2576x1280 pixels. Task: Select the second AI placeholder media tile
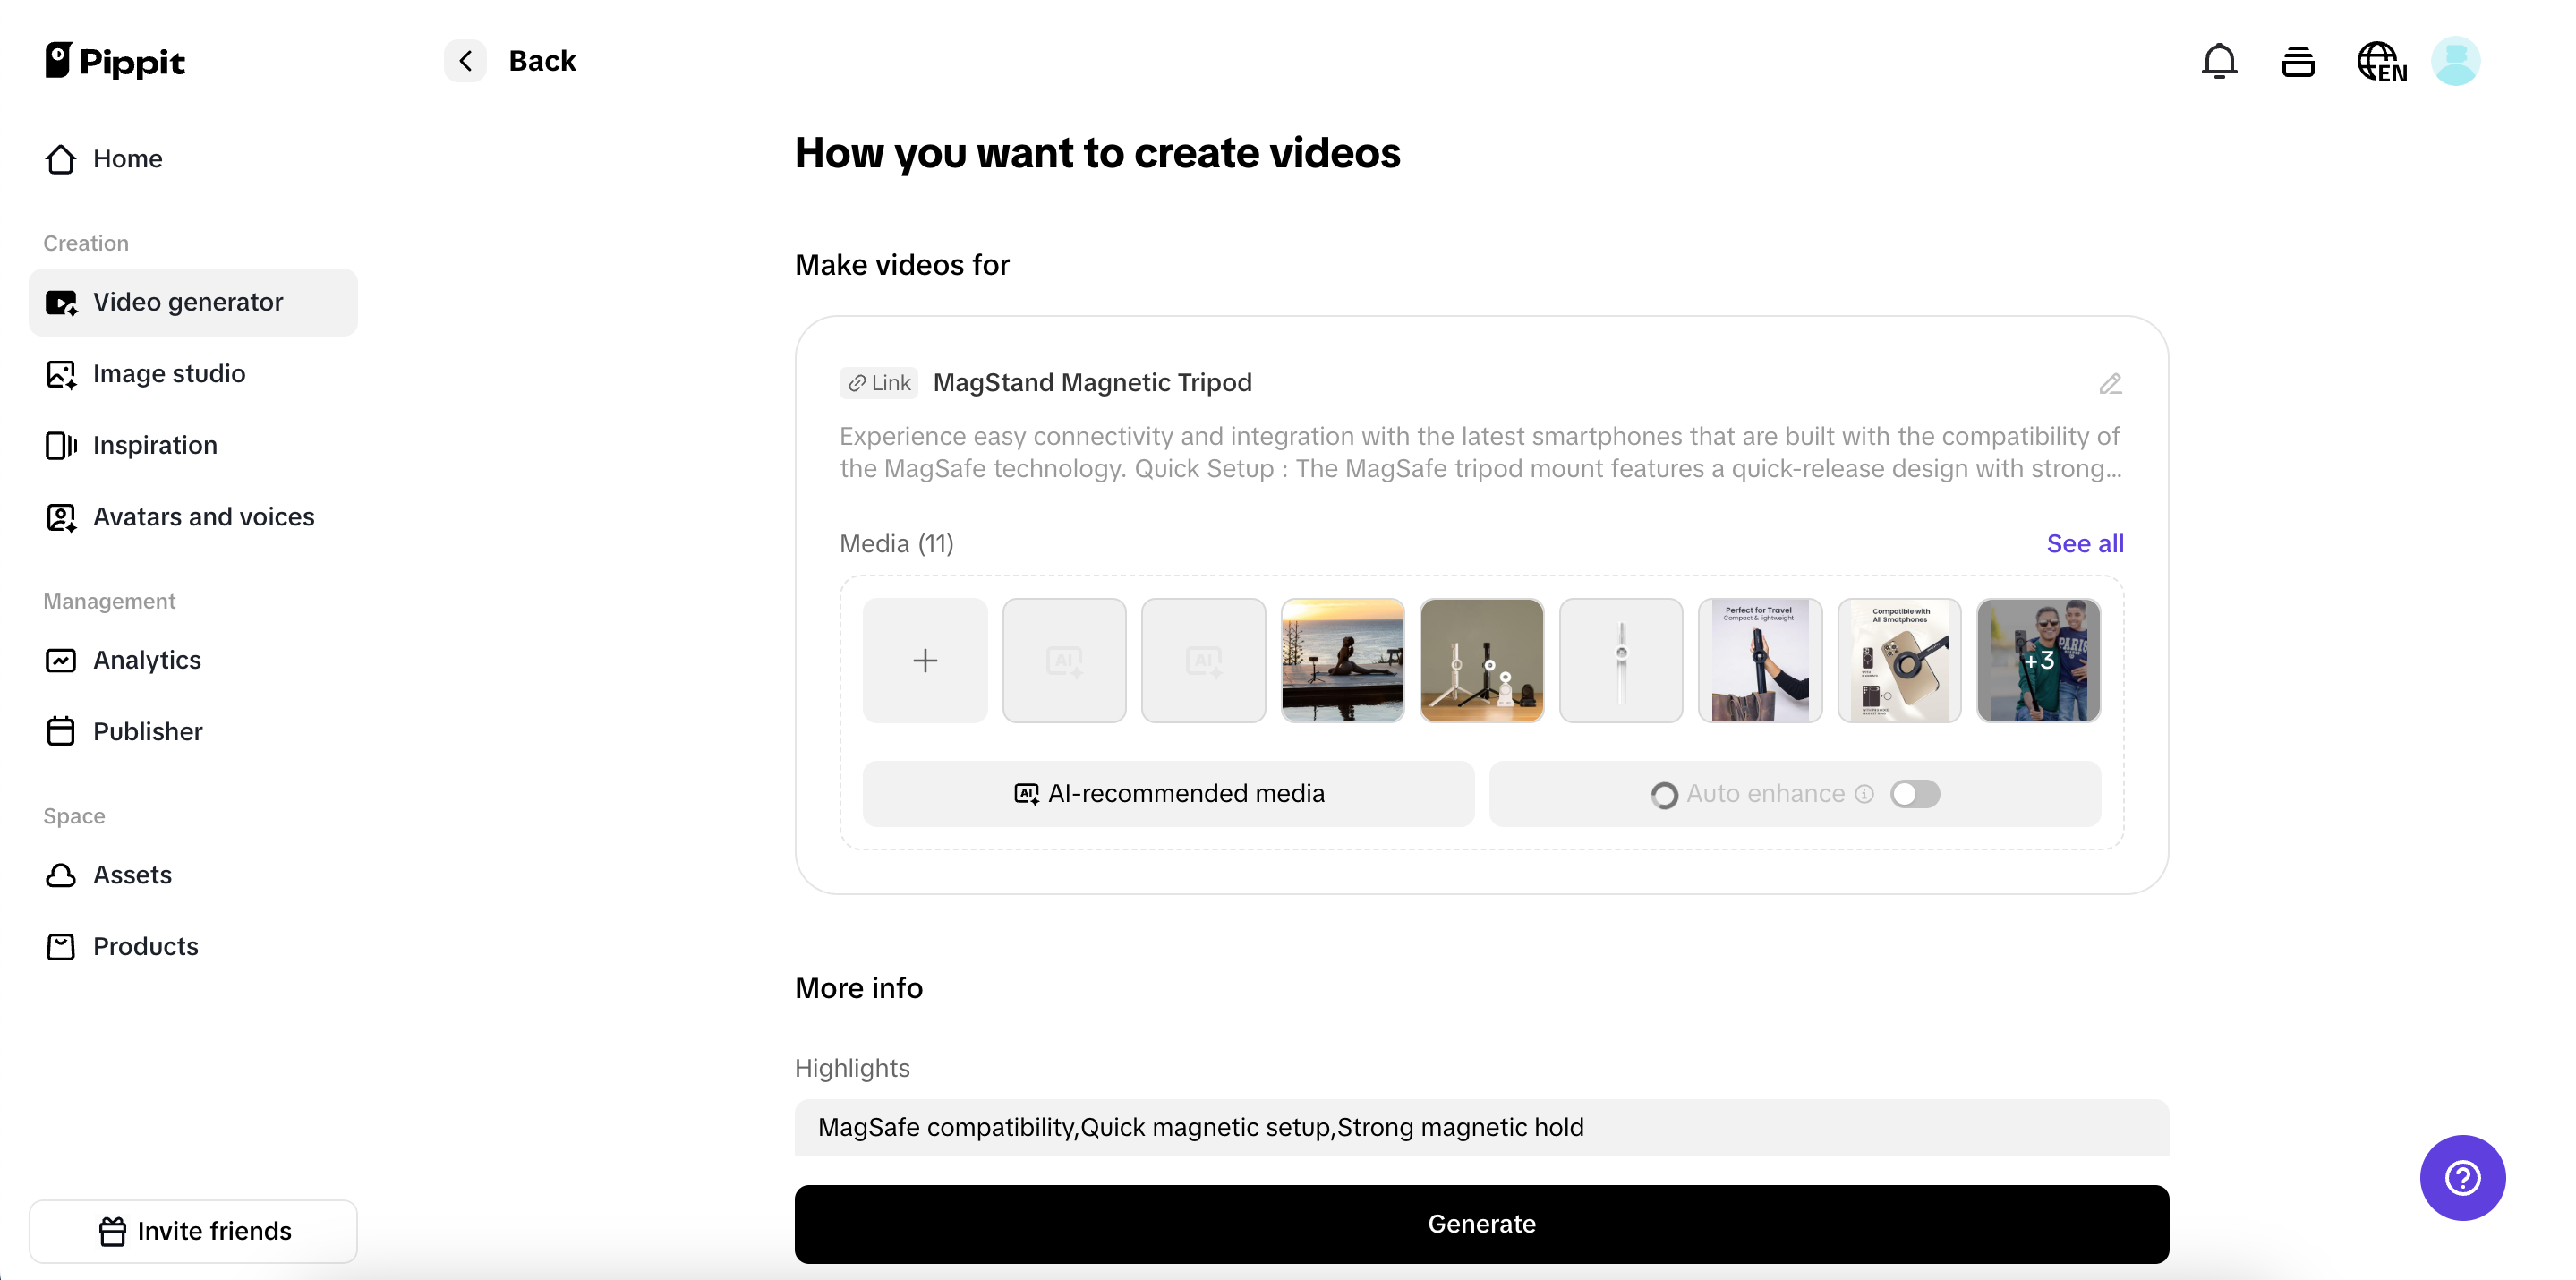tap(1203, 660)
